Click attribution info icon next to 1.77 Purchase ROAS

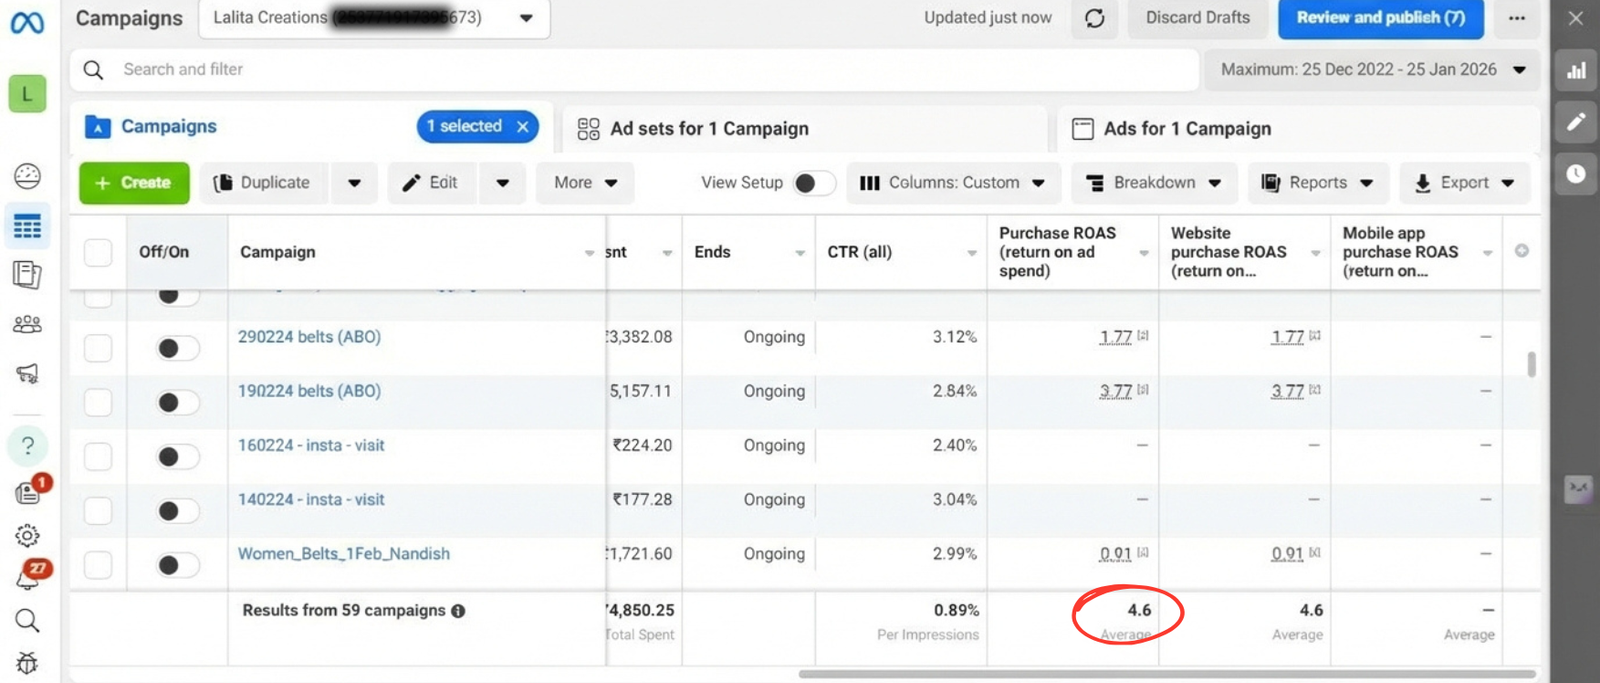(1143, 336)
